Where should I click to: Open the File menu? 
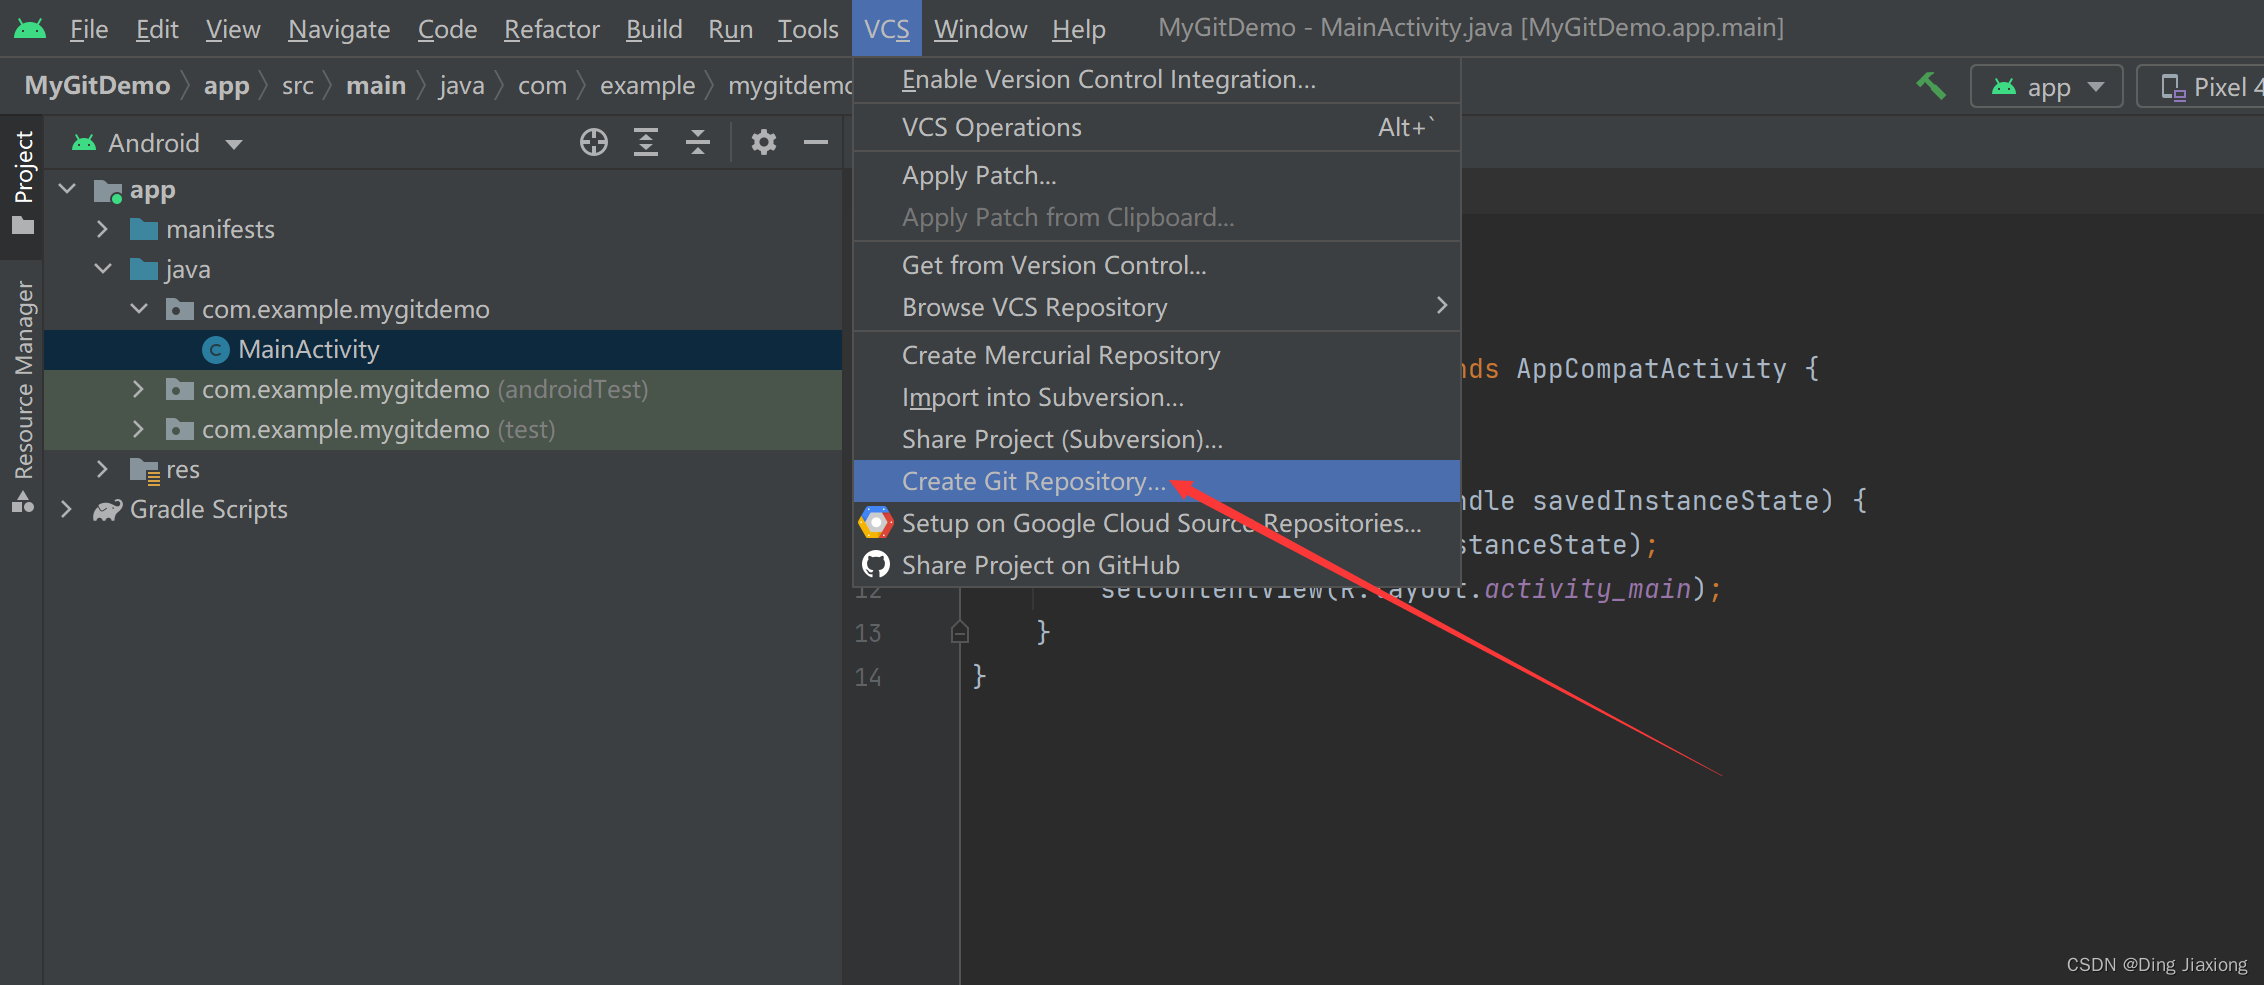click(89, 29)
